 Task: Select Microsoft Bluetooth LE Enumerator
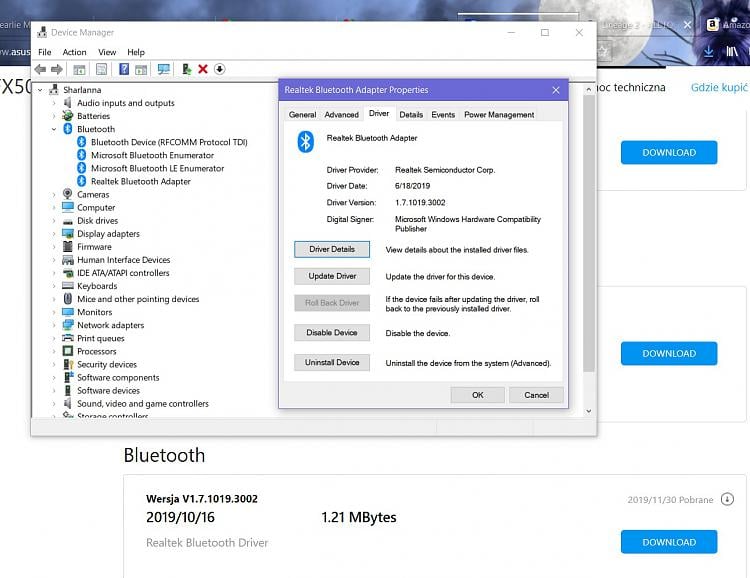coord(157,168)
